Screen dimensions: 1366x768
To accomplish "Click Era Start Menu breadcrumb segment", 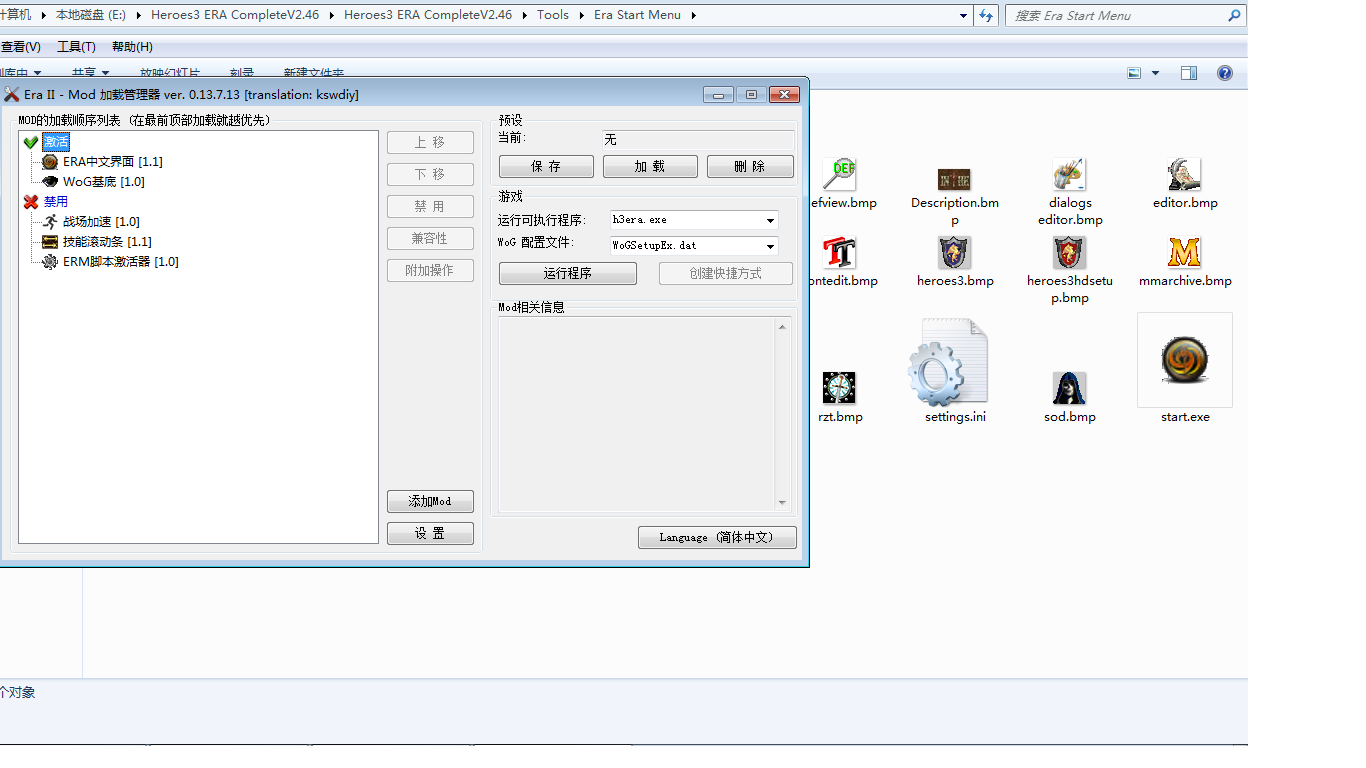I will coord(637,15).
